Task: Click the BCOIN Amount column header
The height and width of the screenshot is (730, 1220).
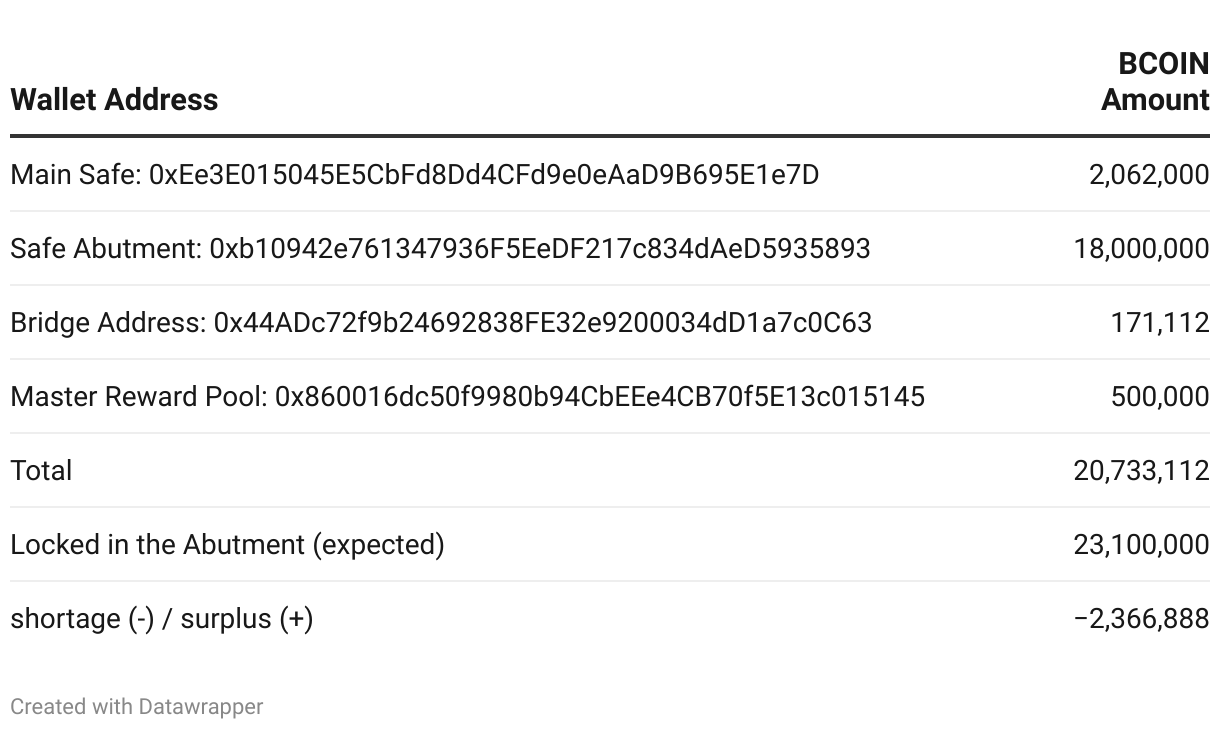Action: coord(1155,82)
